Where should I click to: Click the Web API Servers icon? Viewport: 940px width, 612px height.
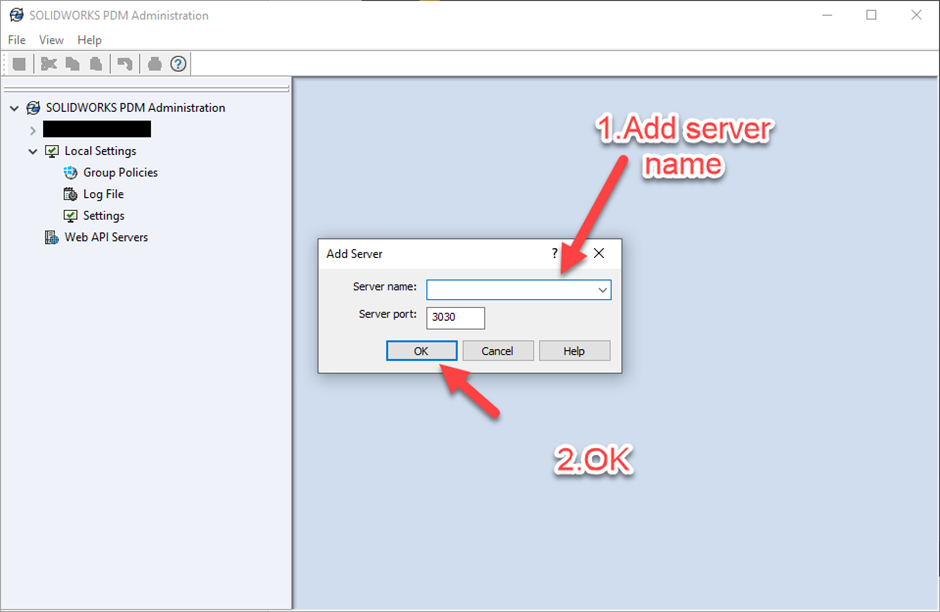[52, 237]
